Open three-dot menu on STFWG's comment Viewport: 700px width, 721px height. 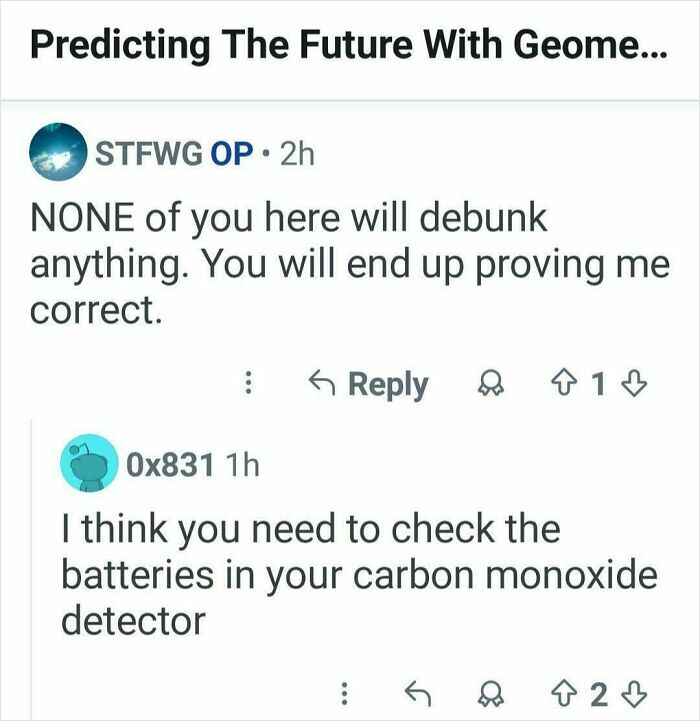point(248,383)
